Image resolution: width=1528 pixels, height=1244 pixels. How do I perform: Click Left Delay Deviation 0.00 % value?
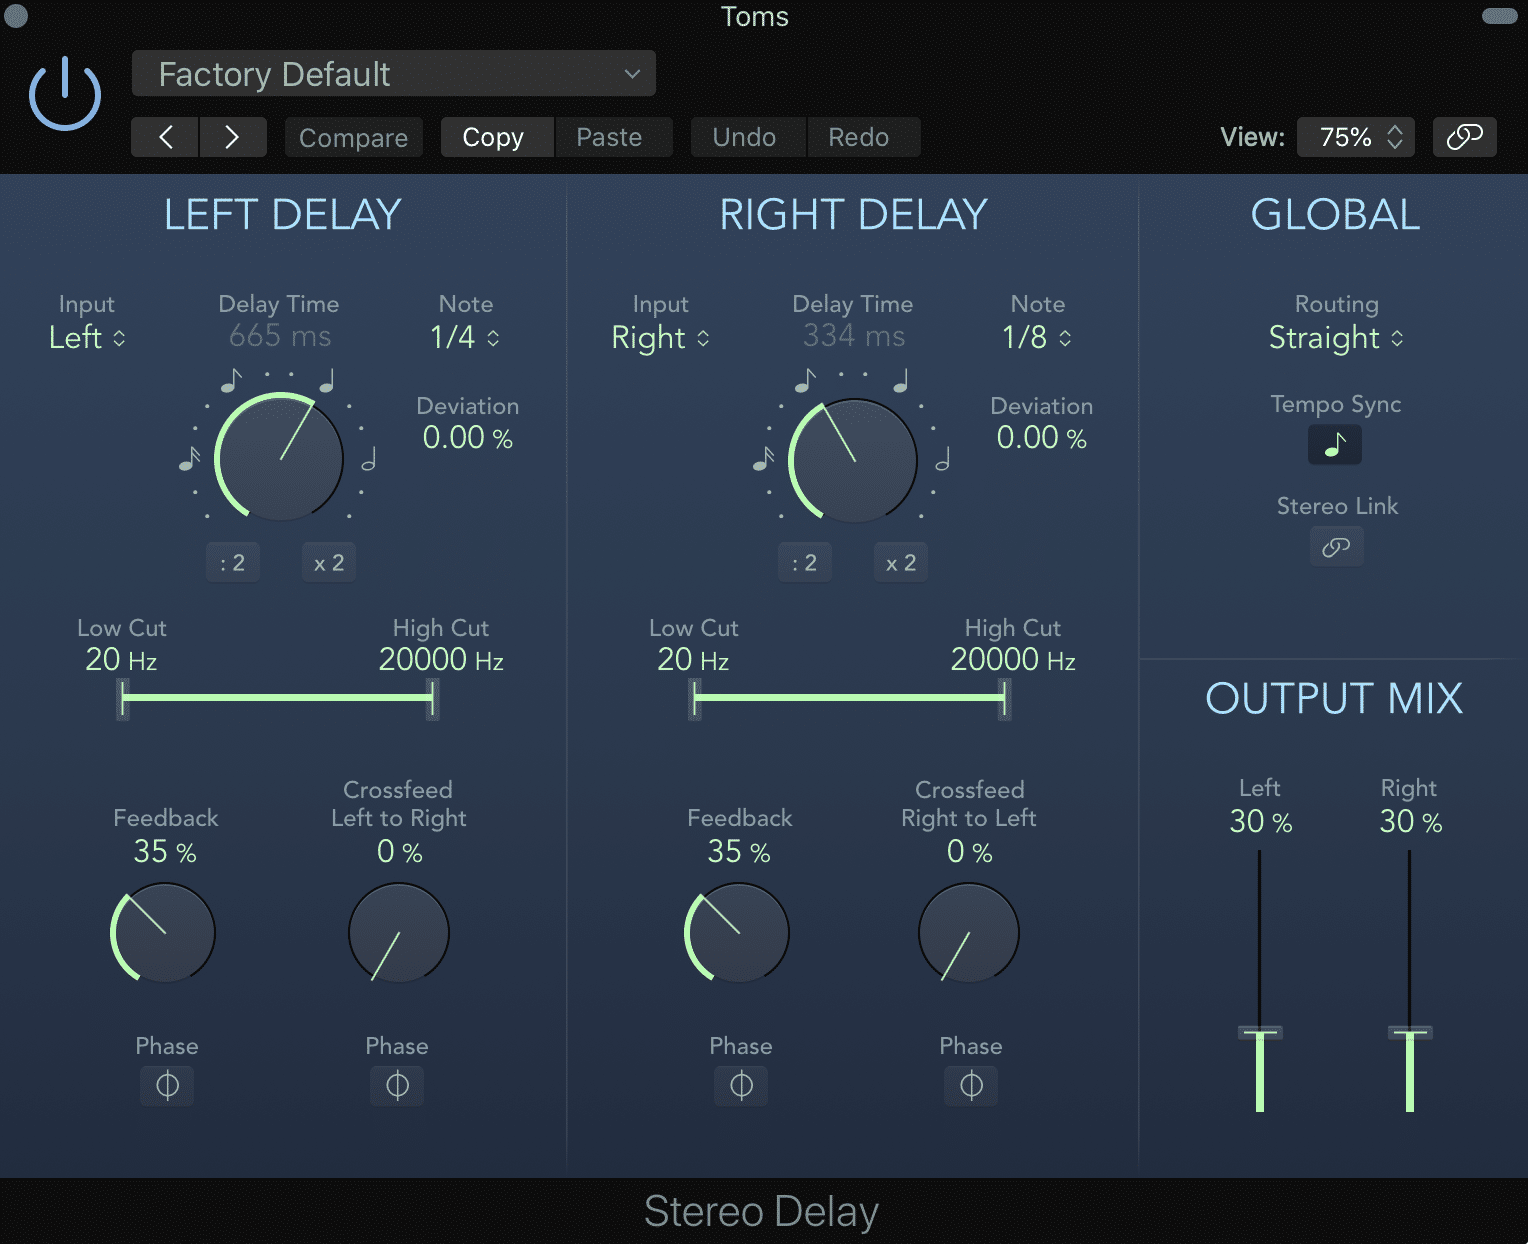click(x=467, y=438)
